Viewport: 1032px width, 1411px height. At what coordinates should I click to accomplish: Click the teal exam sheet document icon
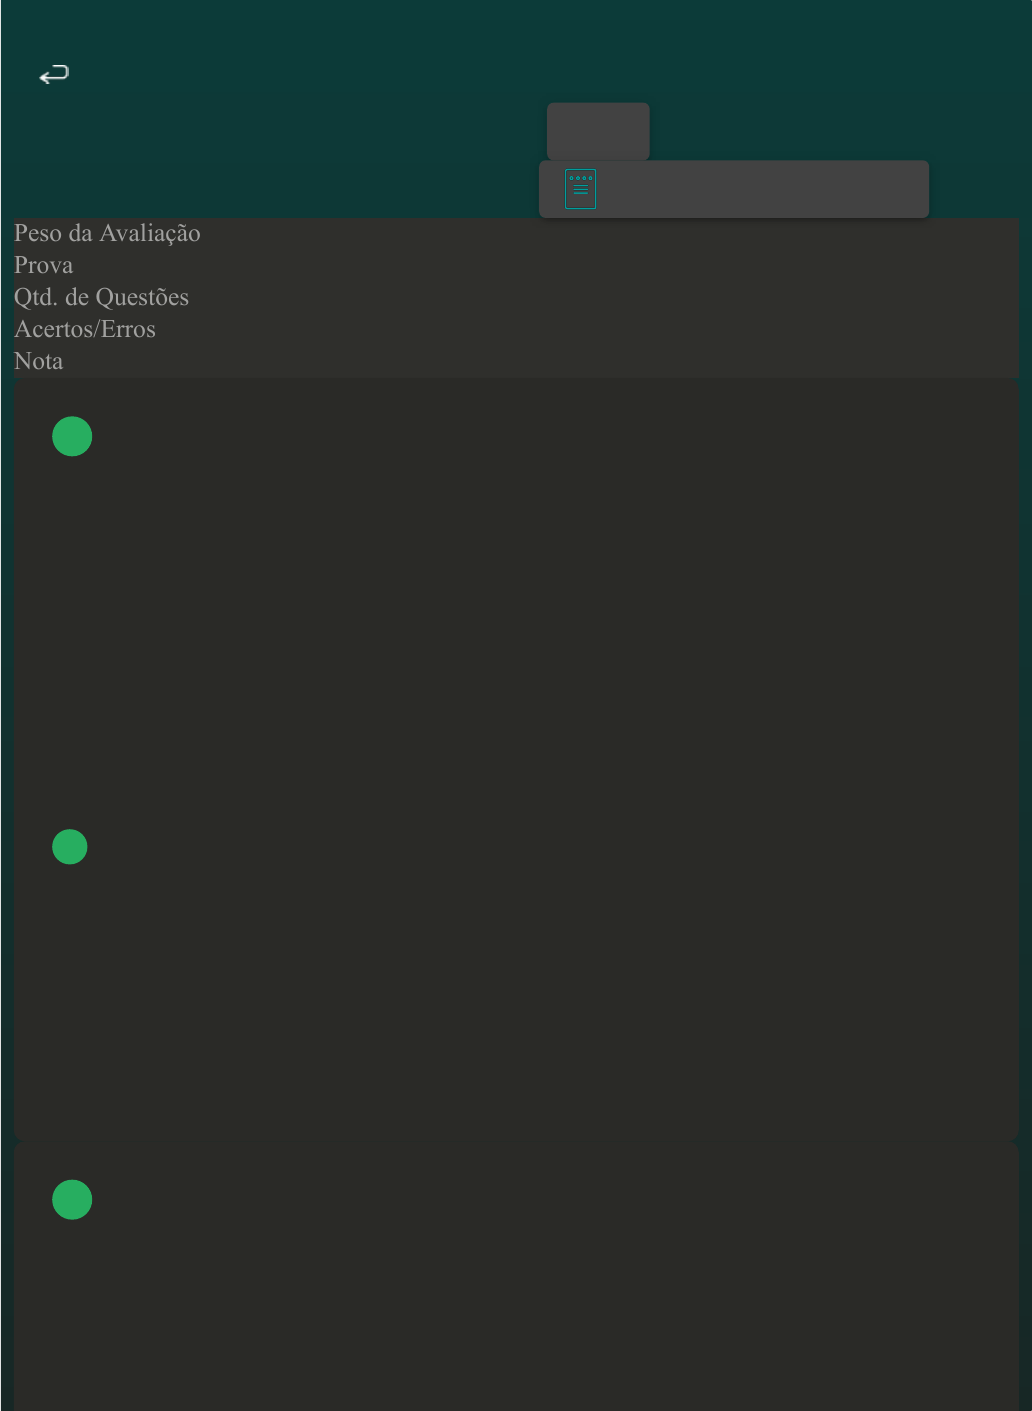pyautogui.click(x=580, y=189)
